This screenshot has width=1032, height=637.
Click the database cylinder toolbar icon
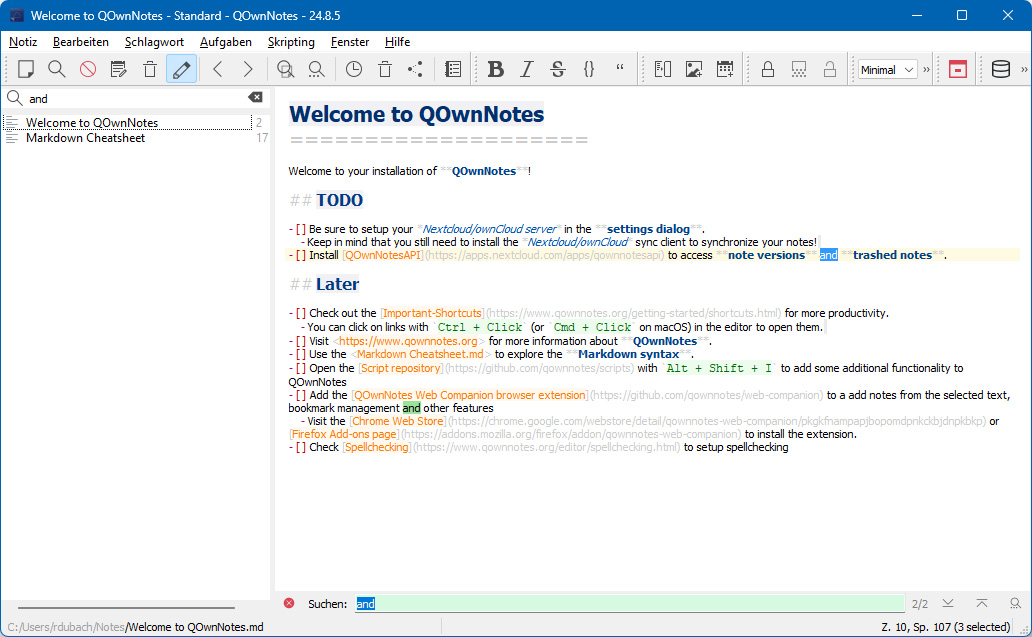[1000, 69]
